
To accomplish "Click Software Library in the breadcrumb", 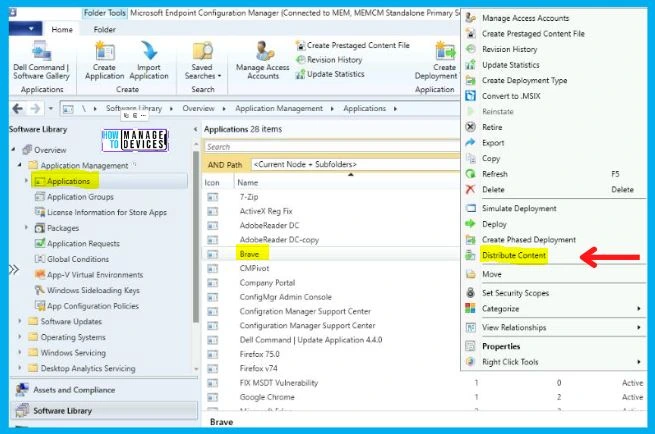I will (134, 108).
